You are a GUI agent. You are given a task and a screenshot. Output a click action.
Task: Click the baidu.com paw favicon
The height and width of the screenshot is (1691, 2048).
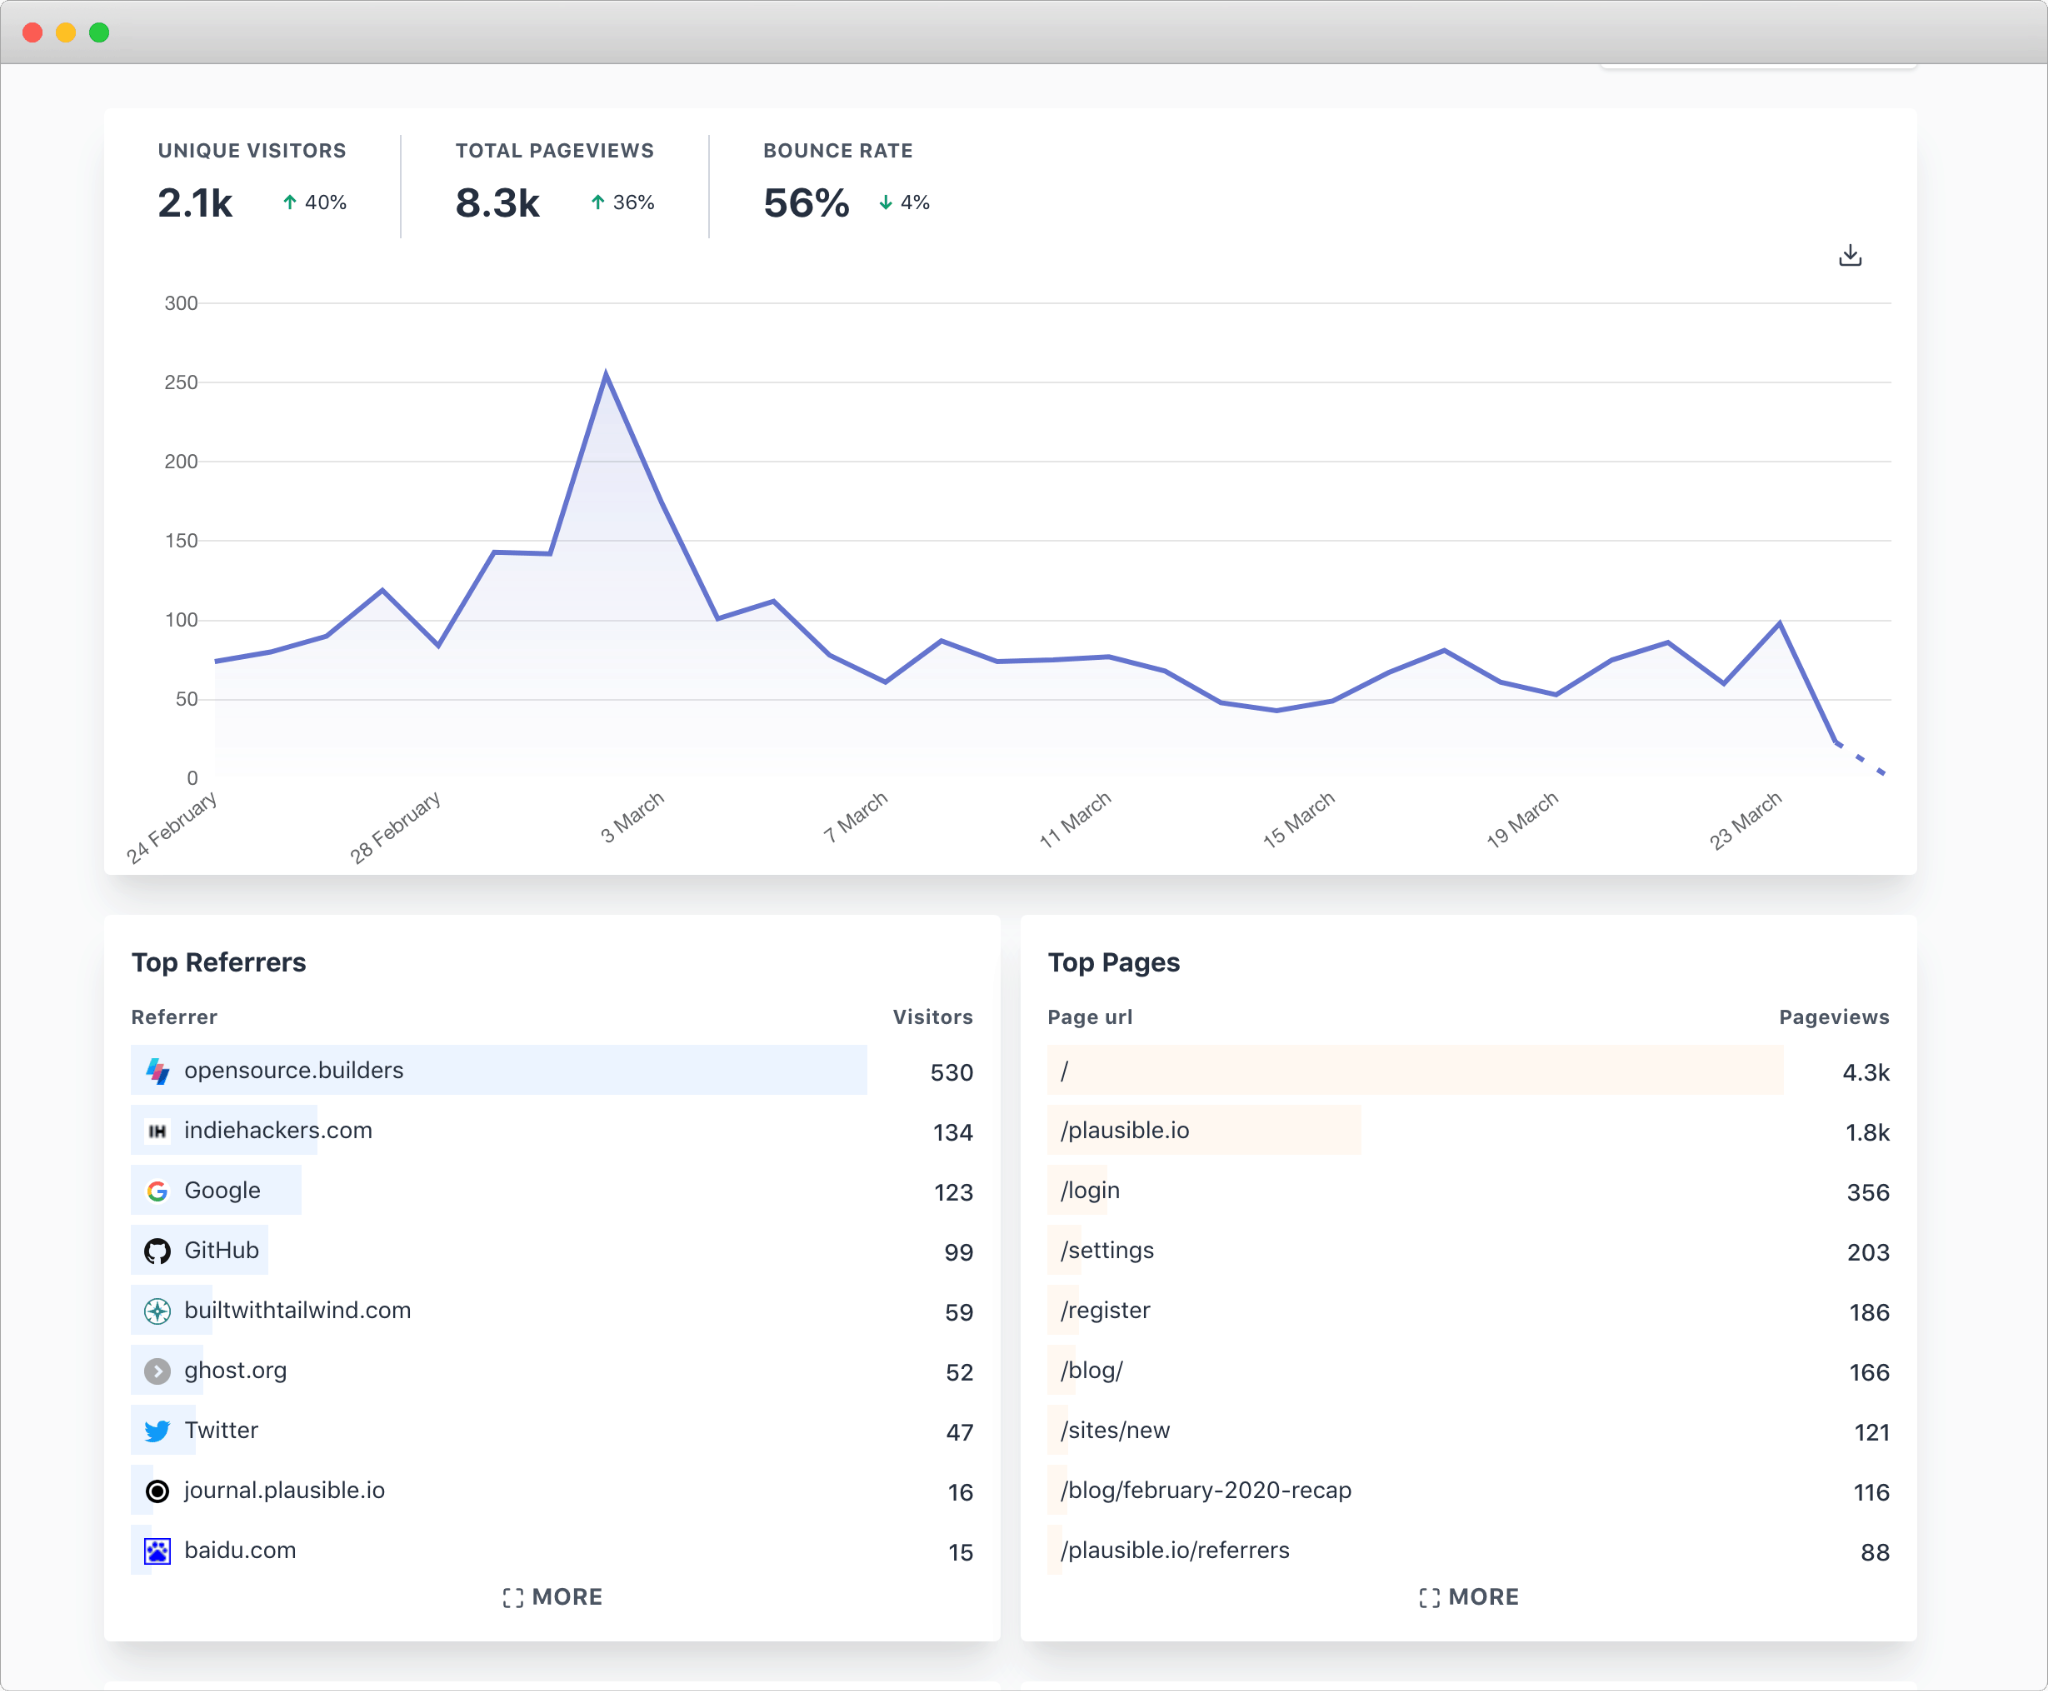pos(158,1550)
